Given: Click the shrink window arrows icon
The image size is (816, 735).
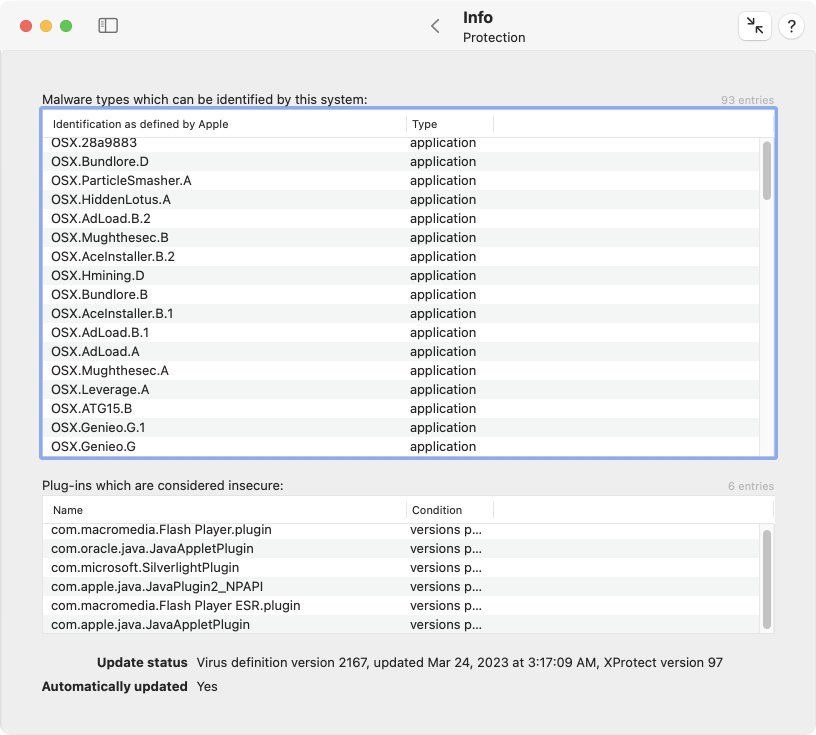Looking at the screenshot, I should point(755,26).
